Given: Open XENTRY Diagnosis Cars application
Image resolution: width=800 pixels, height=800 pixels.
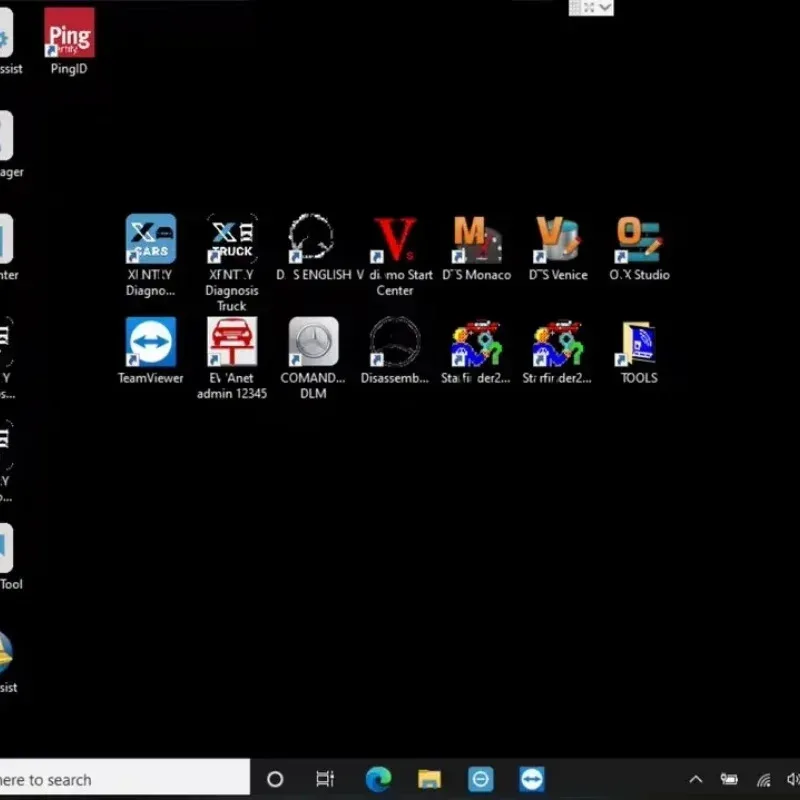Looking at the screenshot, I should [x=150, y=237].
